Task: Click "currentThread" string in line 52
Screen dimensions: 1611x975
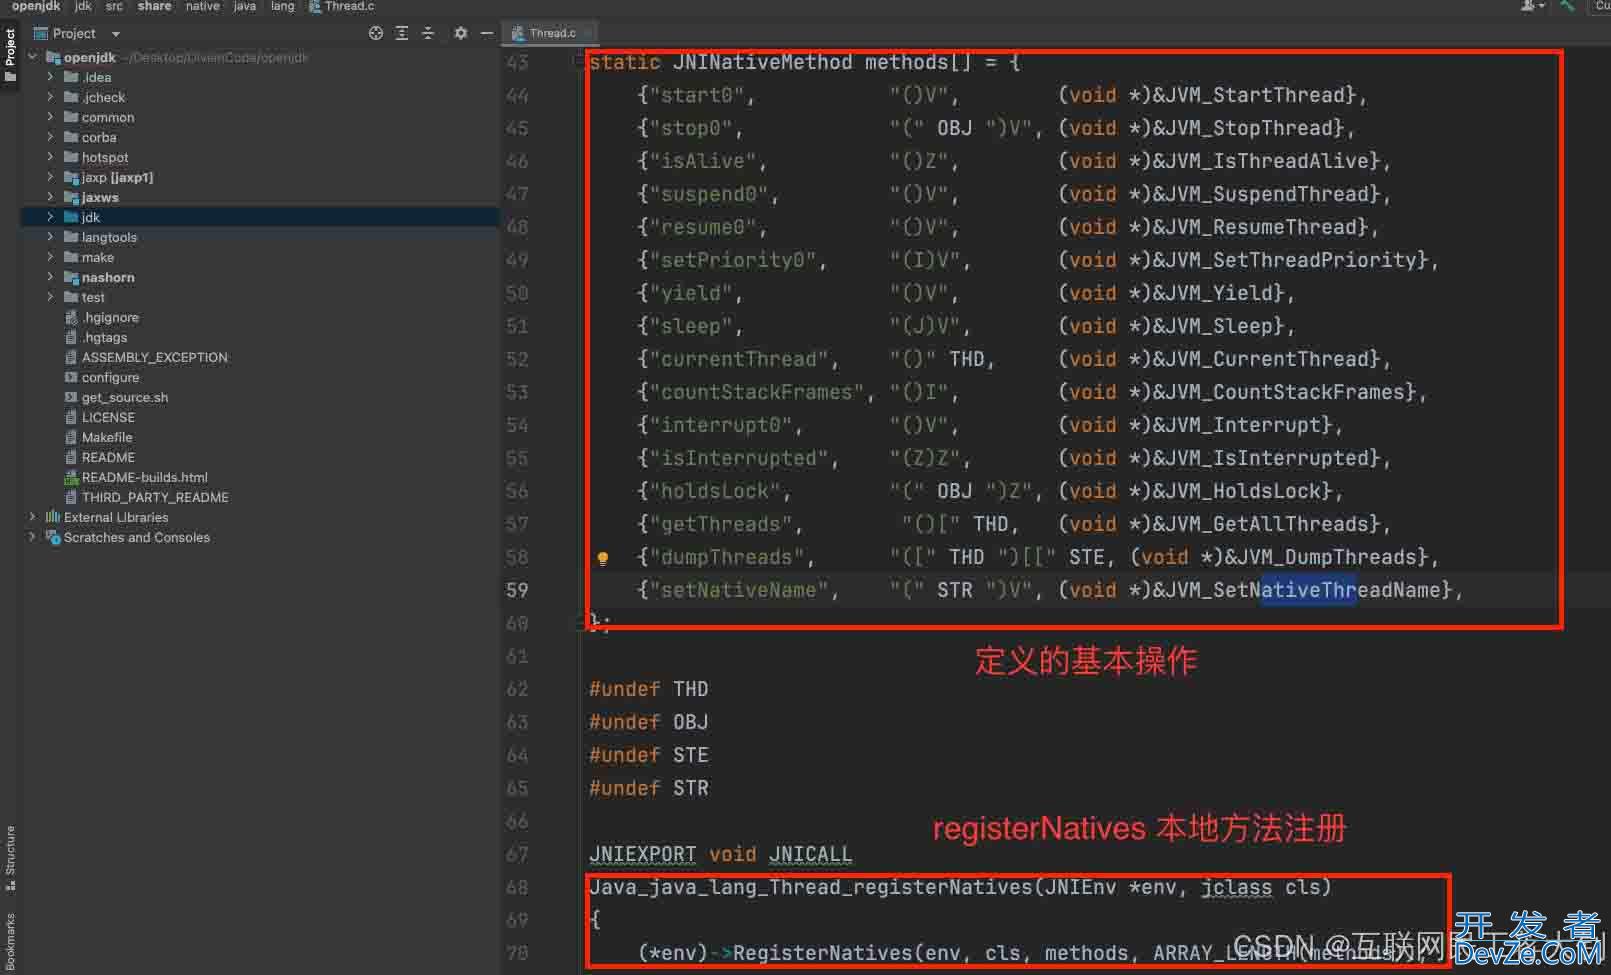Action: (x=739, y=359)
